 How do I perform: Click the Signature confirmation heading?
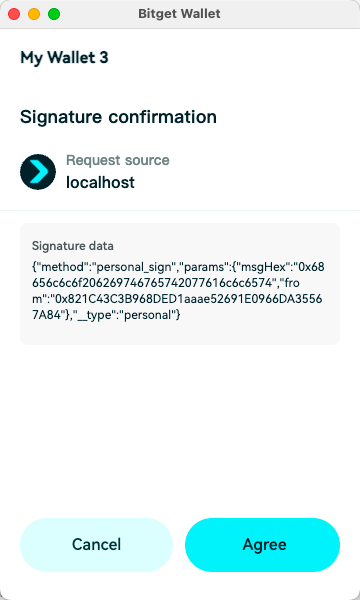[118, 116]
